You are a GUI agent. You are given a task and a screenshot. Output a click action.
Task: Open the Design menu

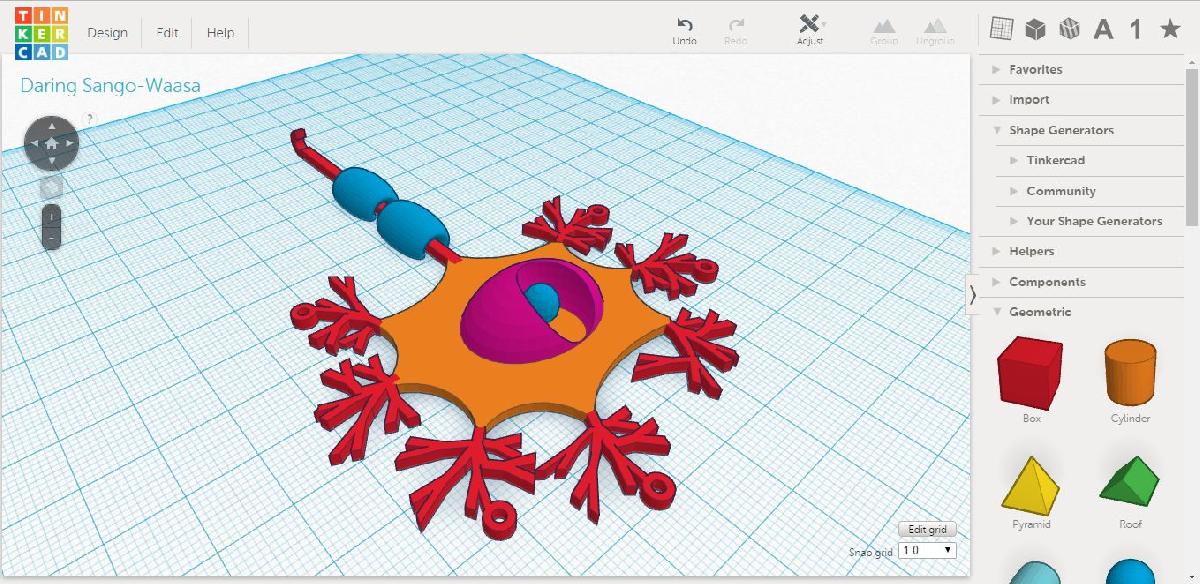click(x=108, y=33)
